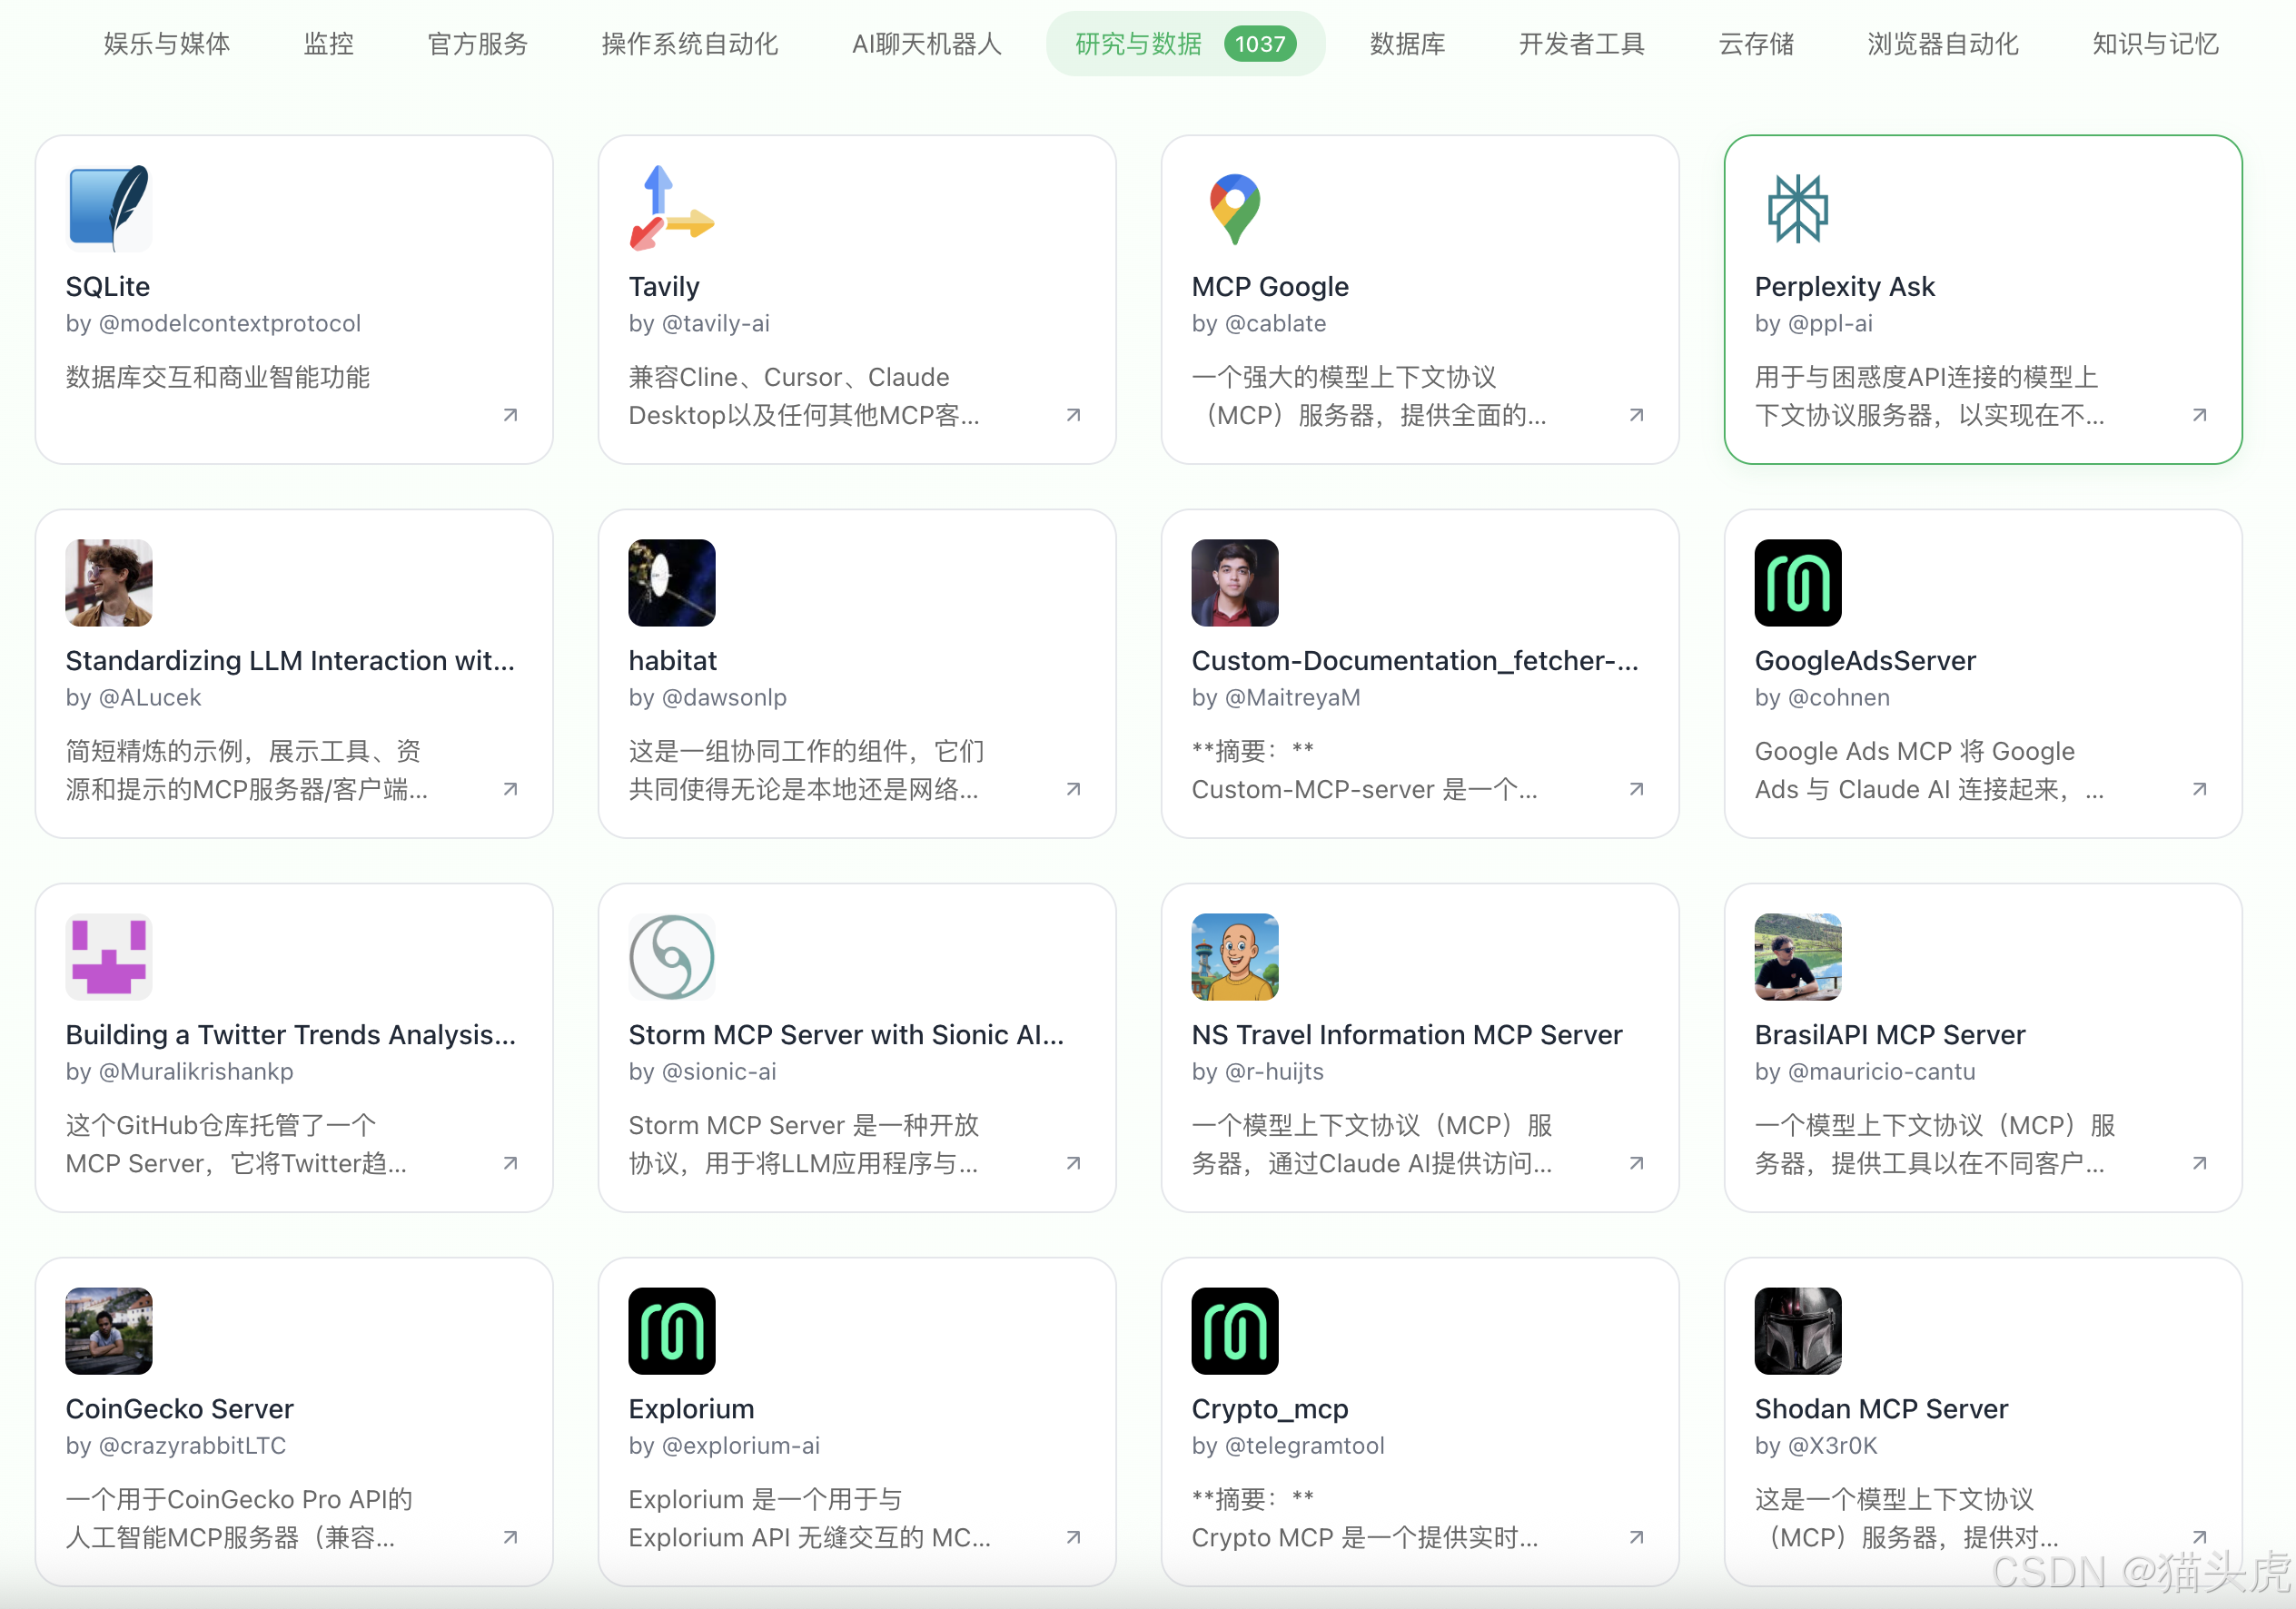Click author text by @dawsonlp

(708, 698)
